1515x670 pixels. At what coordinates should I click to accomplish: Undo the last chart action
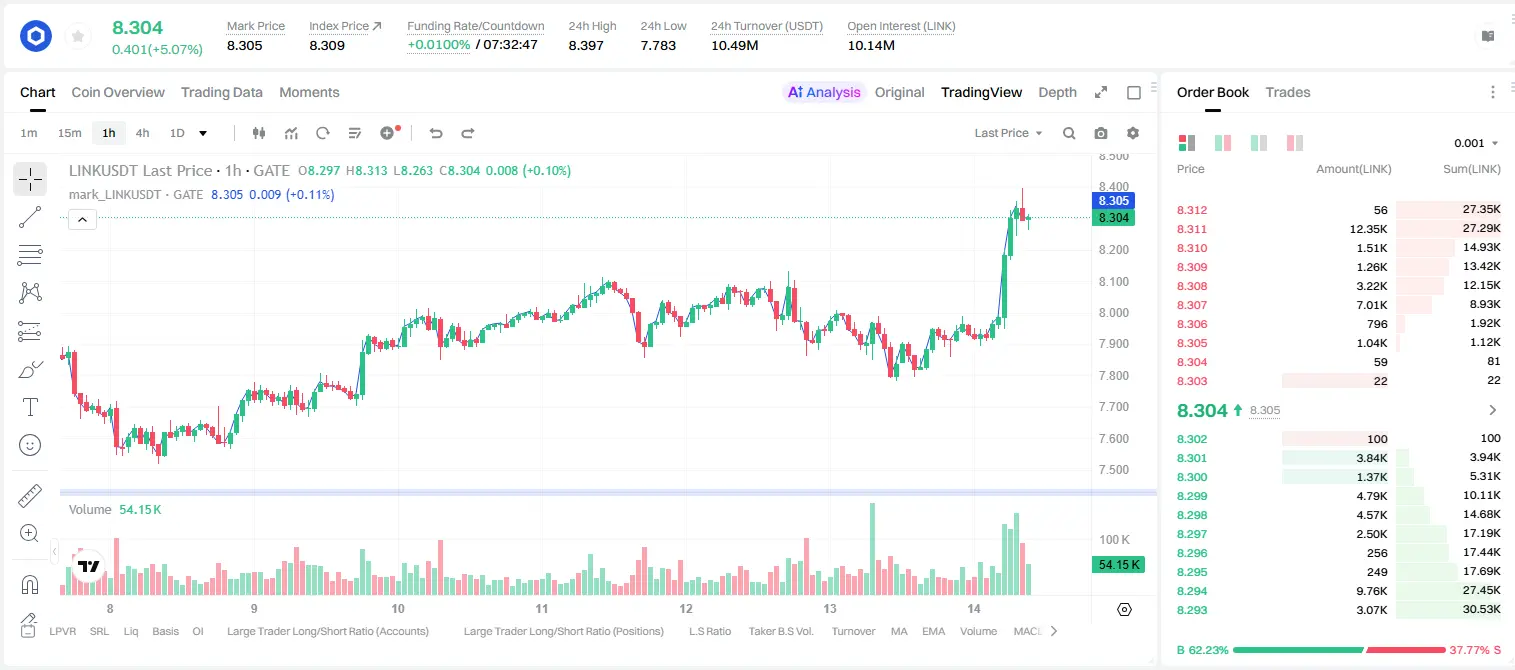[436, 133]
